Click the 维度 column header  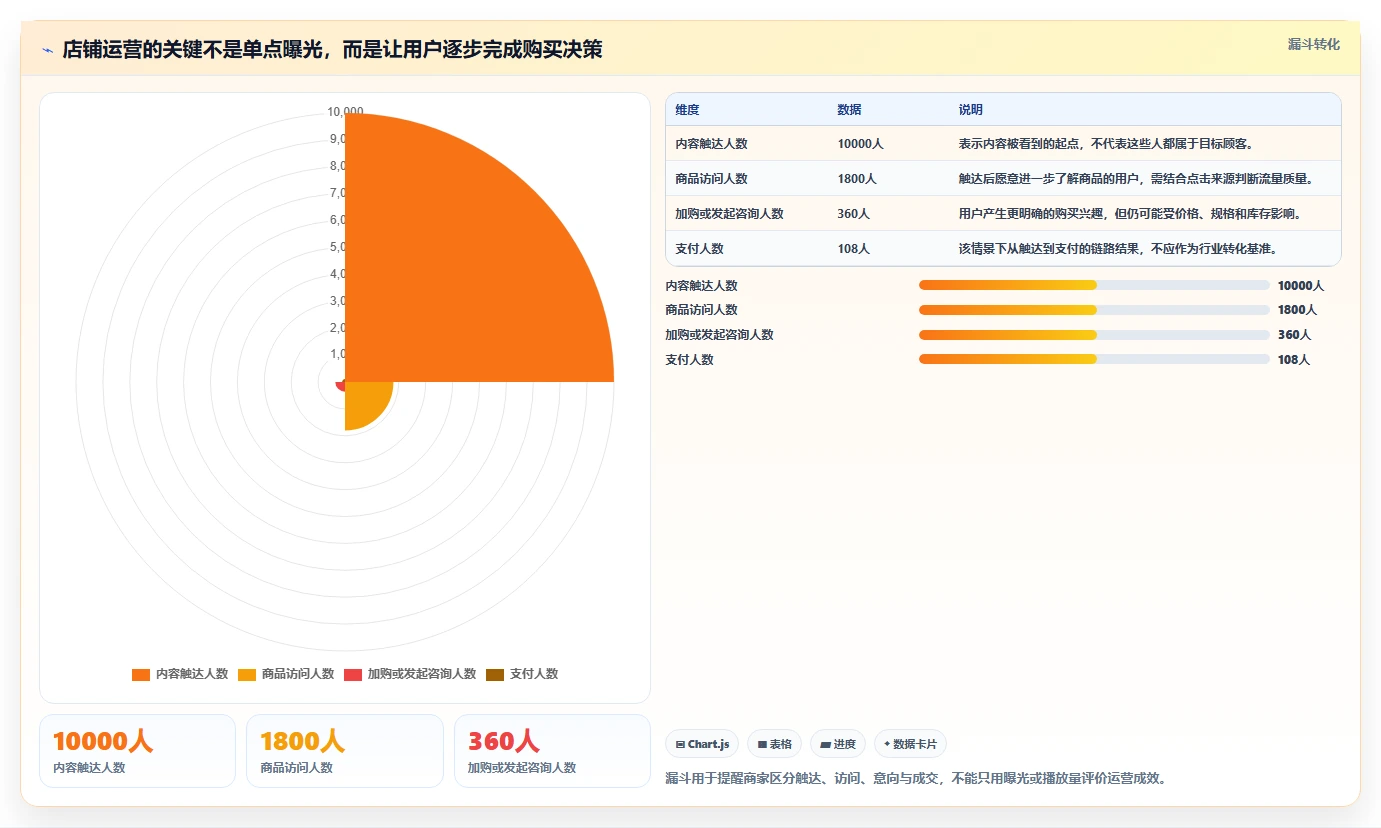[x=687, y=110]
